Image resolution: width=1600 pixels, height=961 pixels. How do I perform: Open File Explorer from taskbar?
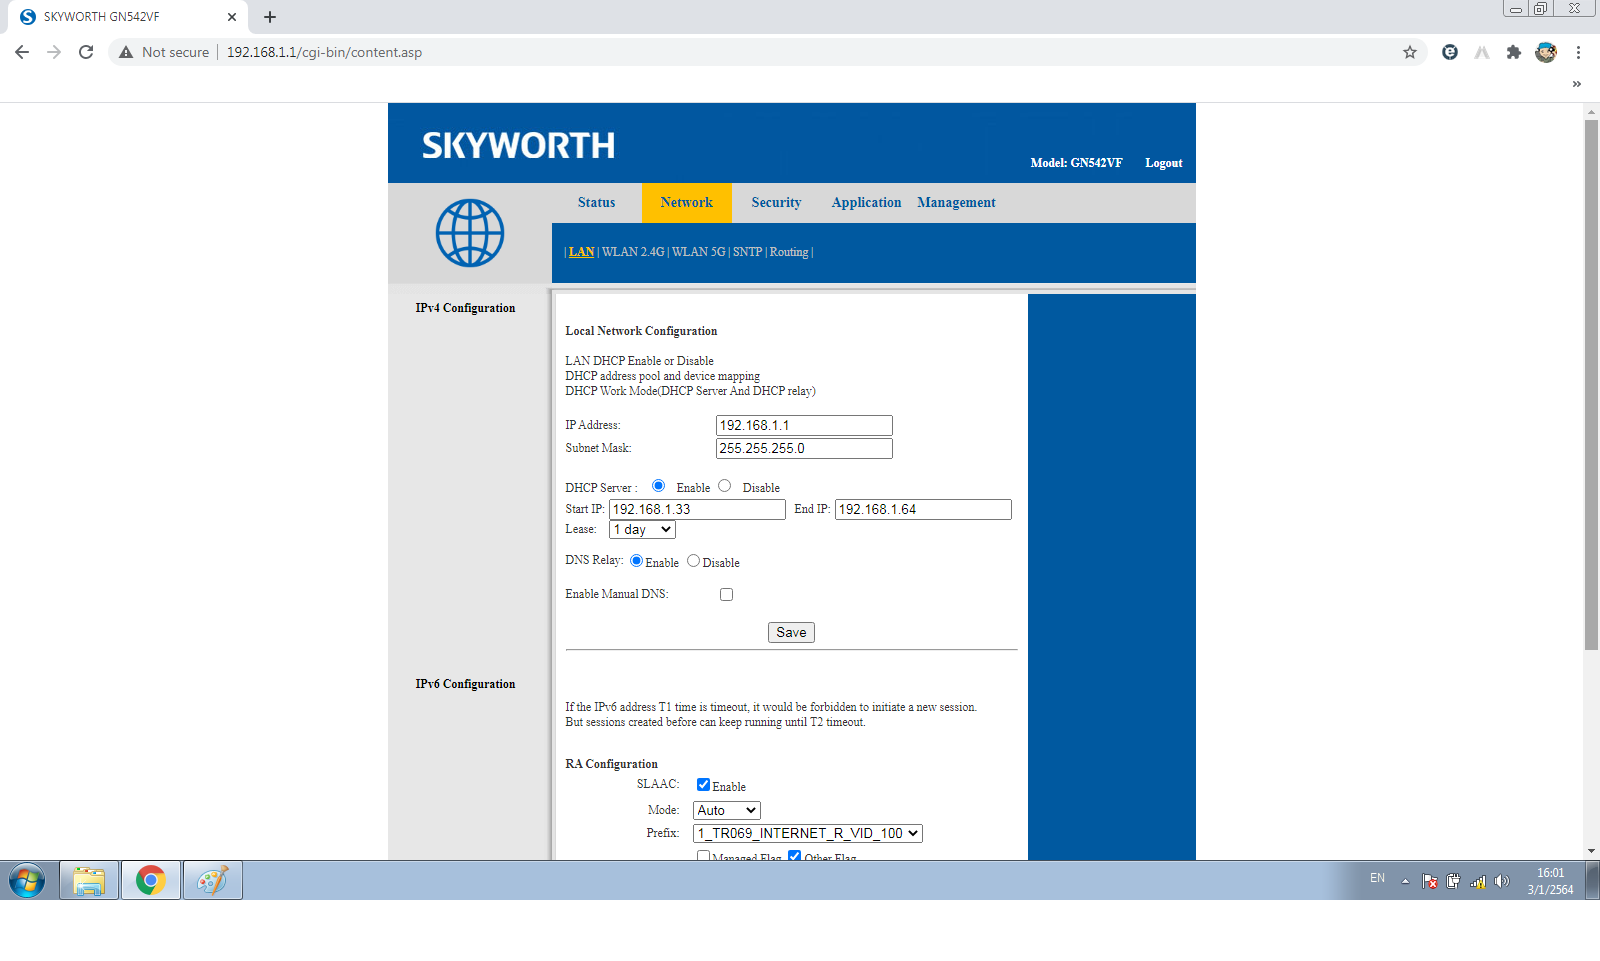point(89,881)
